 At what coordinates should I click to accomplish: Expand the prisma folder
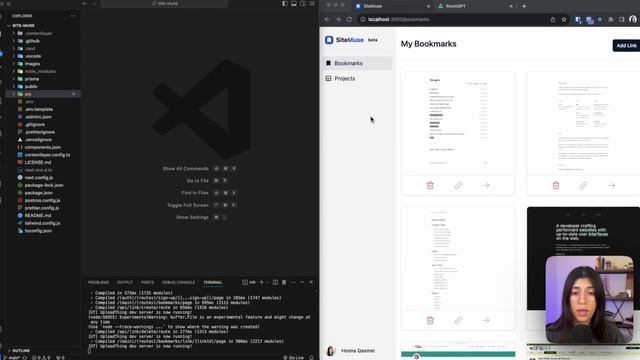click(x=32, y=79)
